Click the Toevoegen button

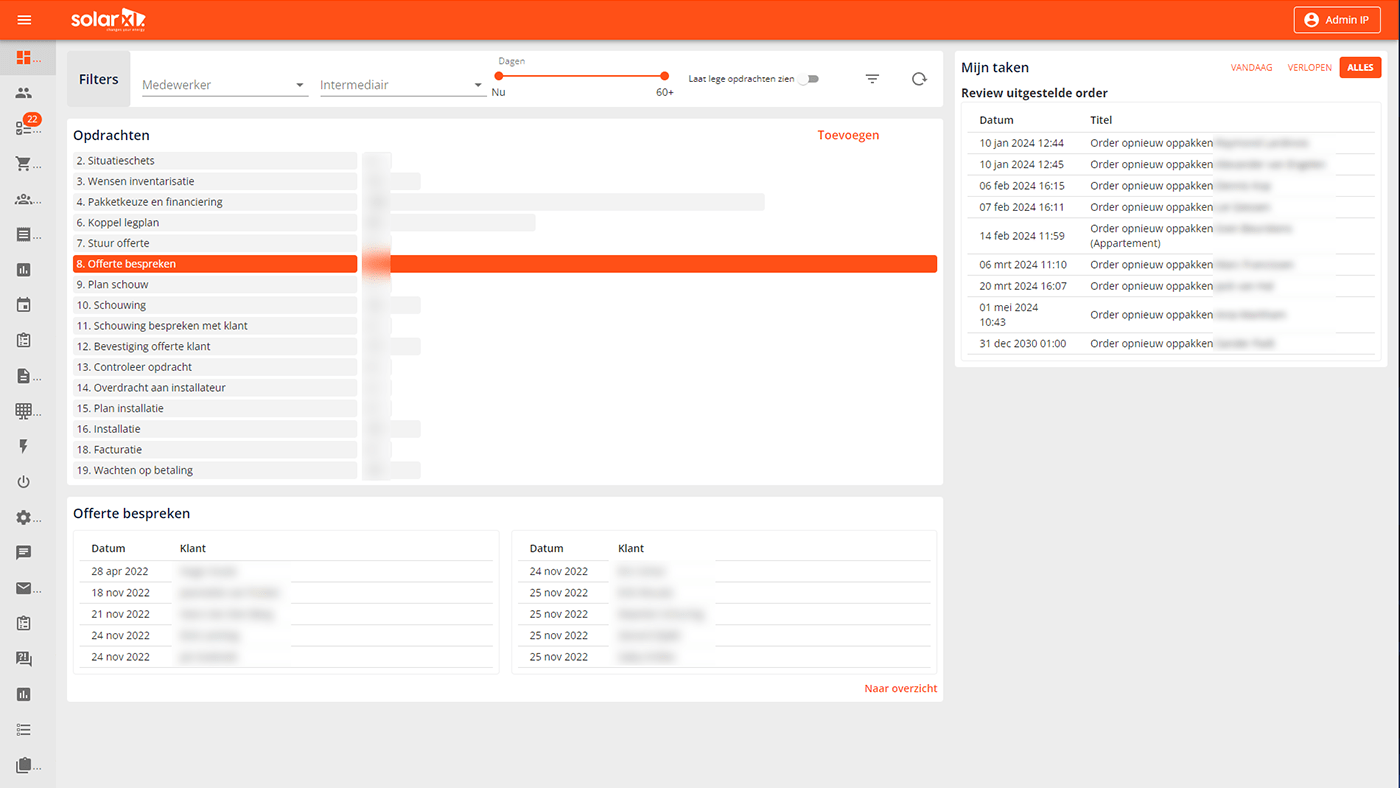848,135
